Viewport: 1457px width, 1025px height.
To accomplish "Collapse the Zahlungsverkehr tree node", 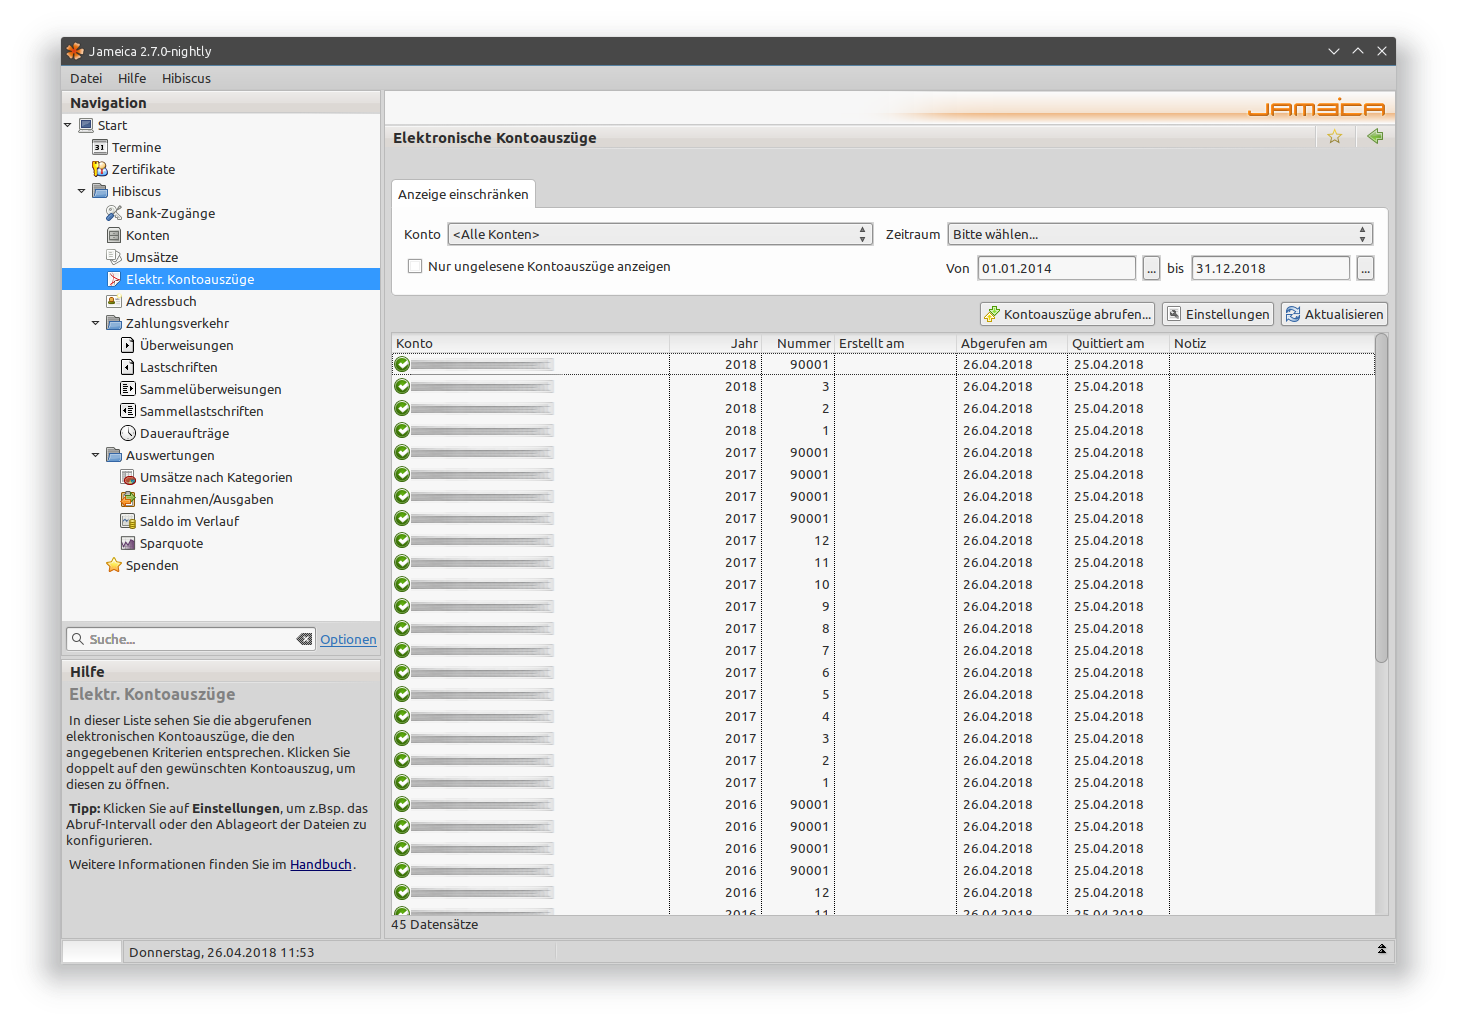I will [96, 323].
